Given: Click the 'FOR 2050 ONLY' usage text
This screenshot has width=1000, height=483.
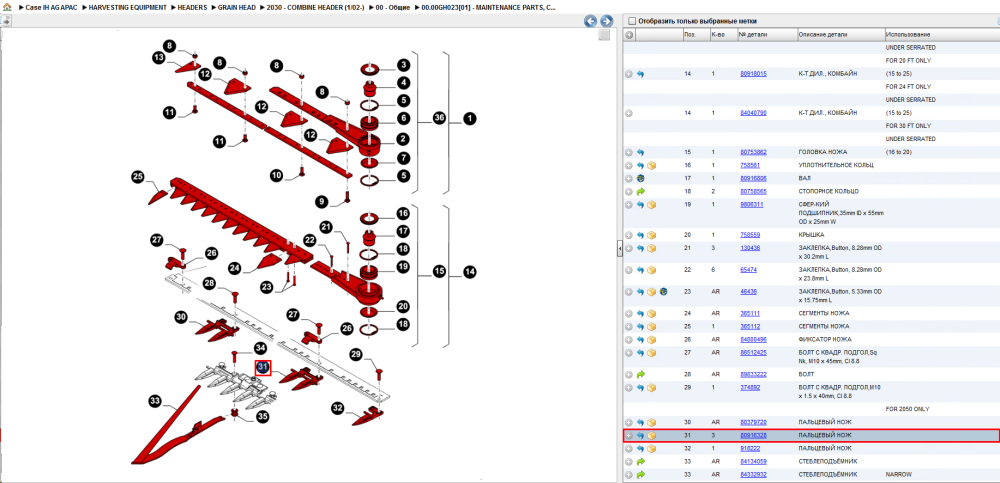Looking at the screenshot, I should click(x=908, y=409).
